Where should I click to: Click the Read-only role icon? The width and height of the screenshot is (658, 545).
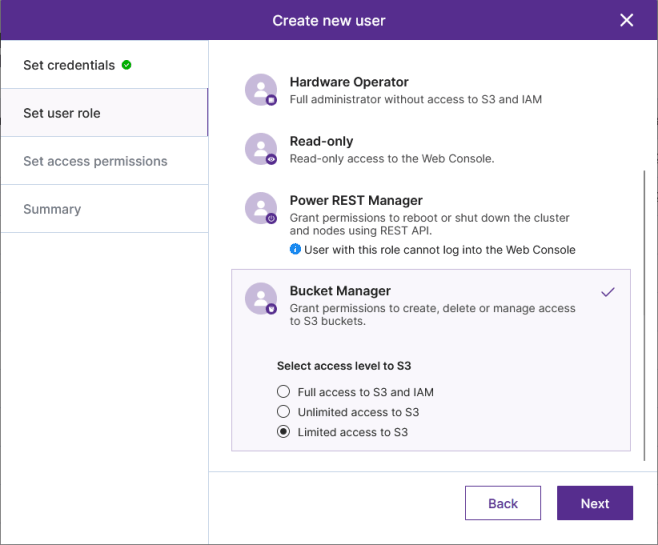point(261,149)
